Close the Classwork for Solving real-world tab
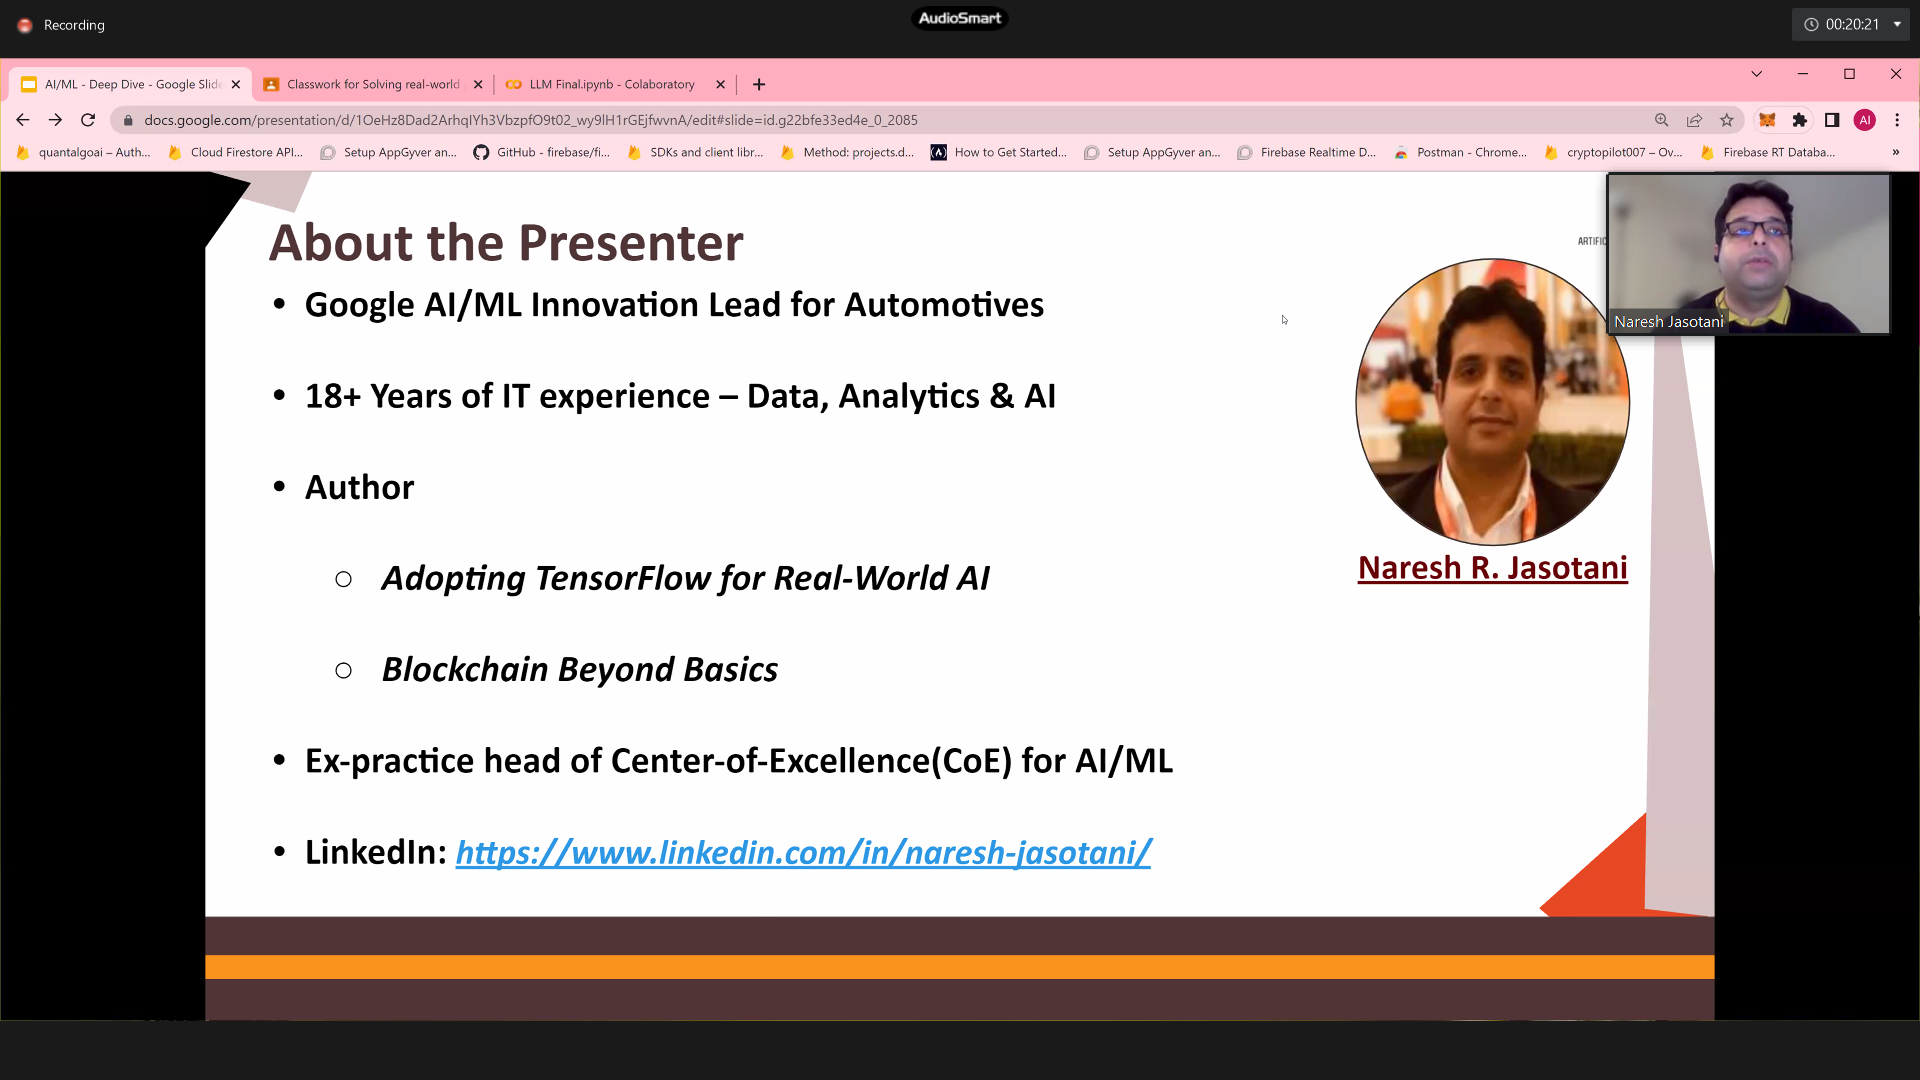Viewport: 1920px width, 1080px height. pos(478,84)
